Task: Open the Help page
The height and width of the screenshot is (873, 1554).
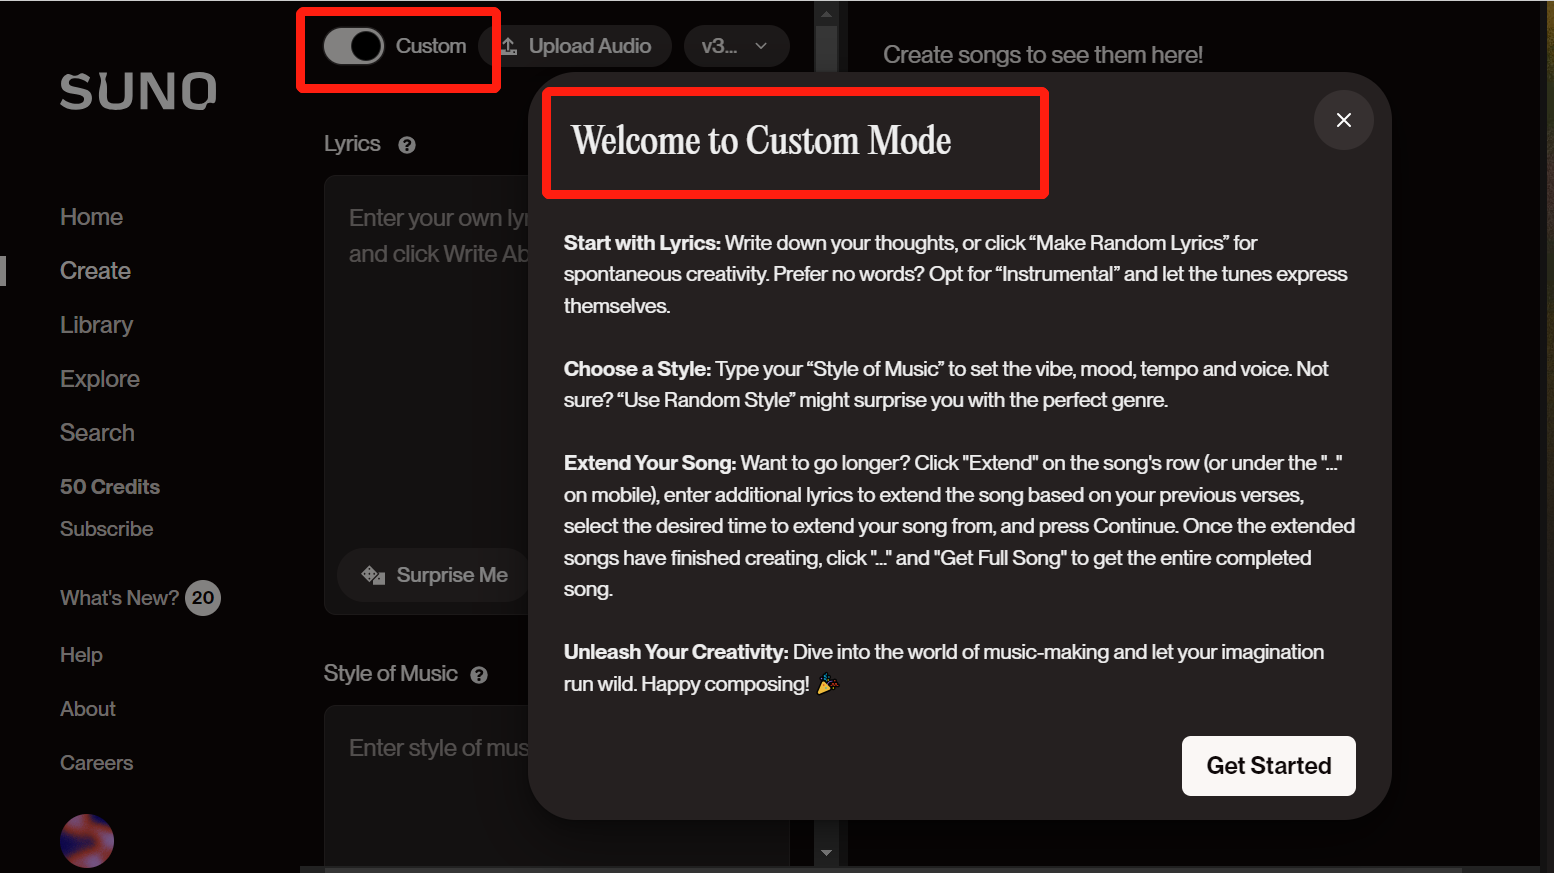Action: [x=81, y=655]
